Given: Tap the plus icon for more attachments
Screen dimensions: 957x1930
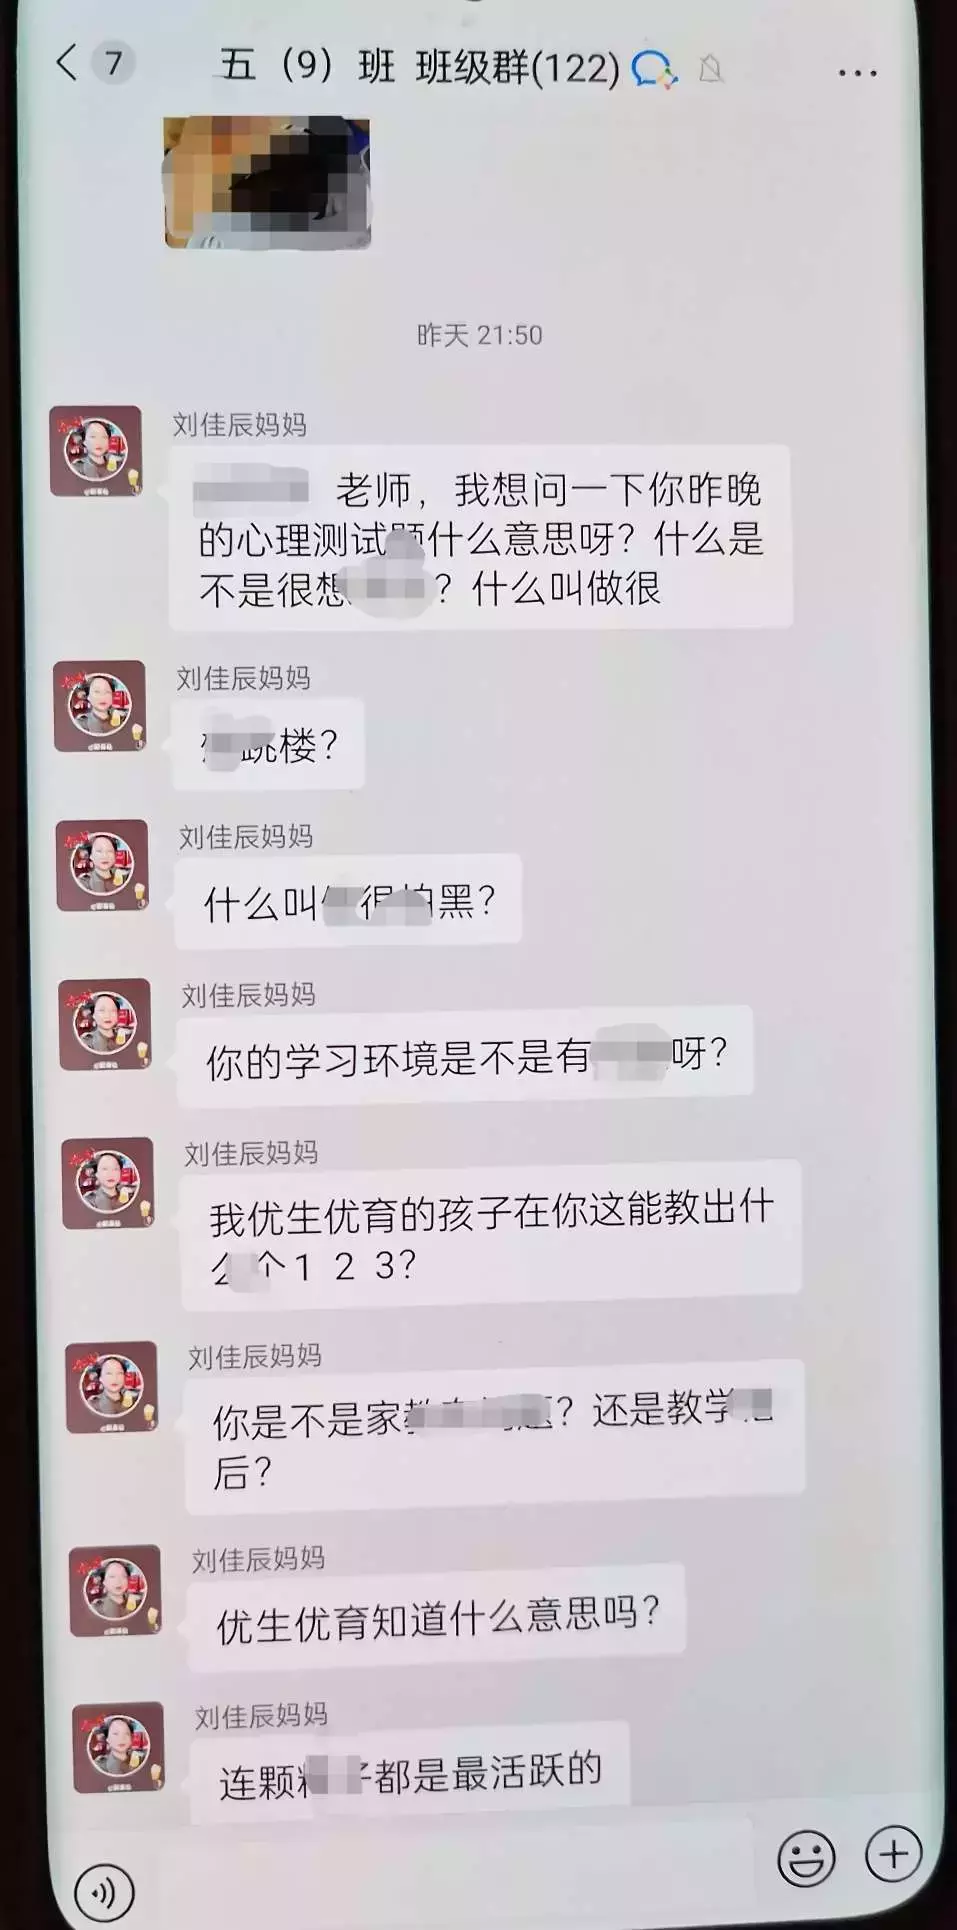Looking at the screenshot, I should (893, 1855).
